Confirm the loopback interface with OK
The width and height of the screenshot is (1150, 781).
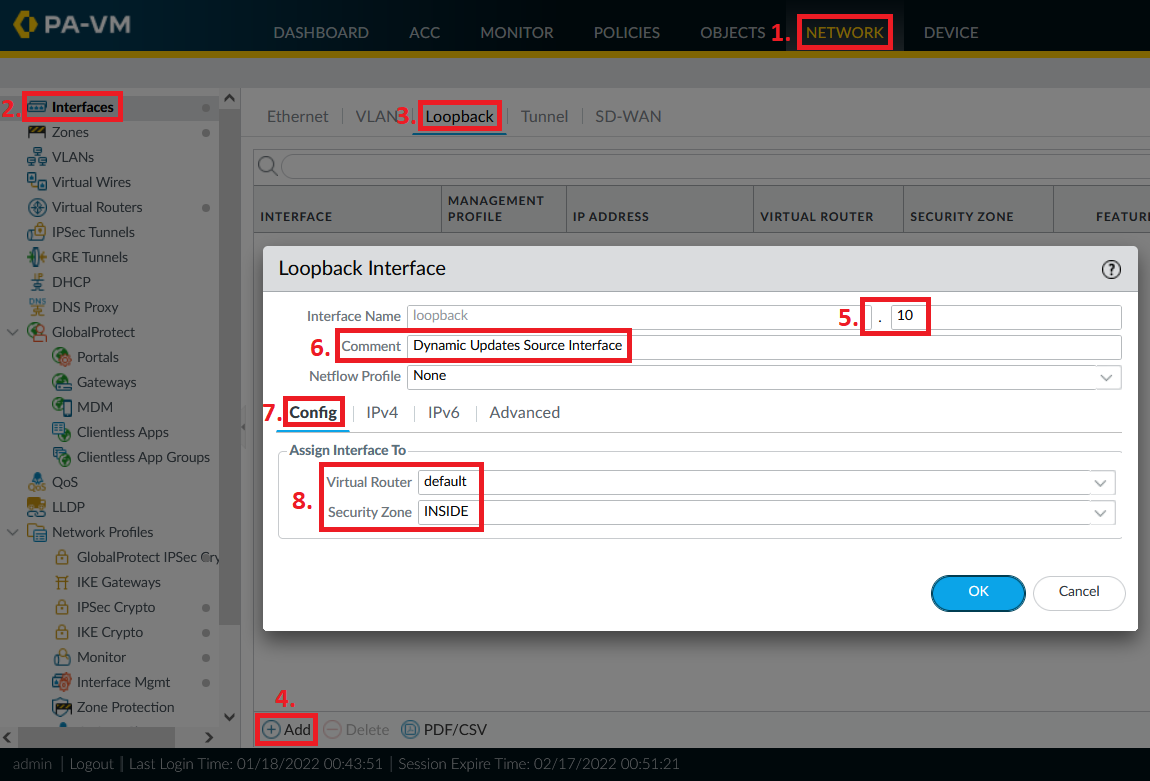pos(978,592)
